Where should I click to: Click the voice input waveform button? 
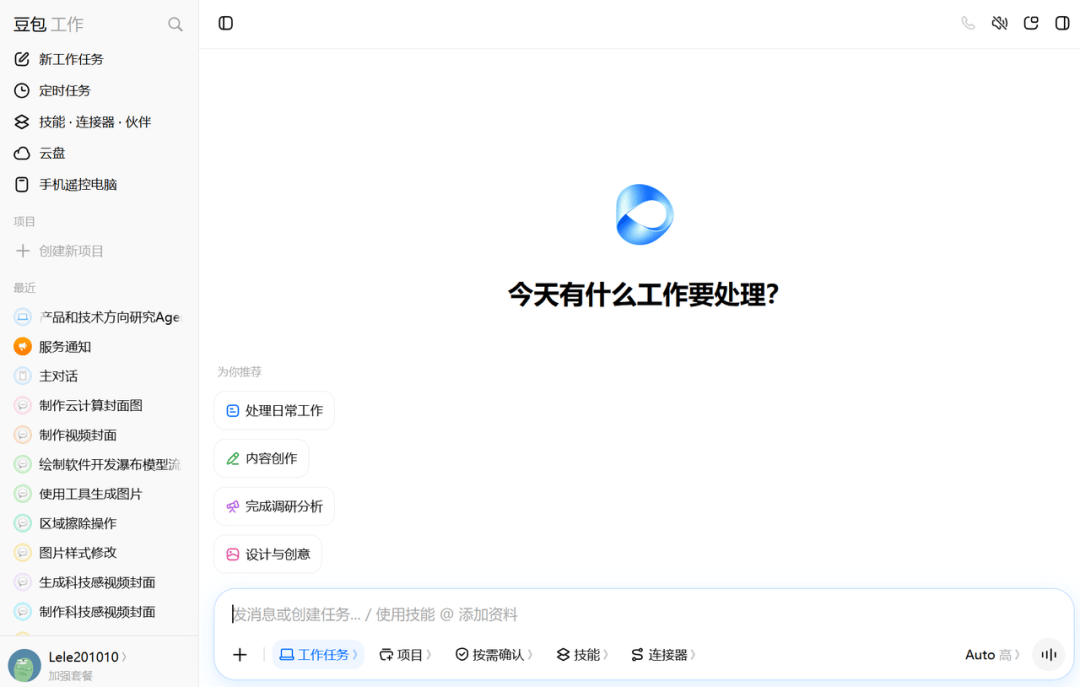pyautogui.click(x=1049, y=655)
